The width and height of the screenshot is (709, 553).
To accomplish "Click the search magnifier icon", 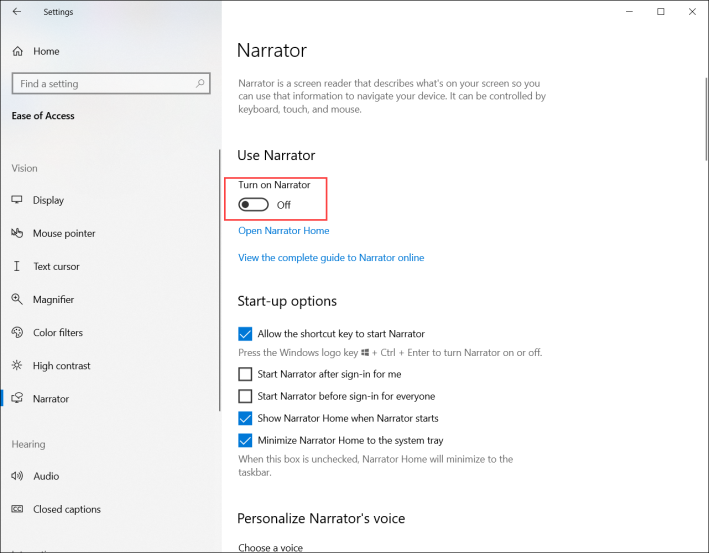I will (x=200, y=83).
